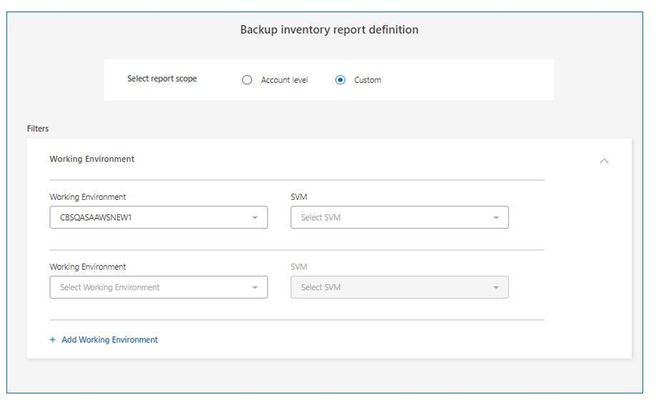Click the caret arrow of the enabled SVM dropdown
The height and width of the screenshot is (405, 656).
pyautogui.click(x=496, y=217)
